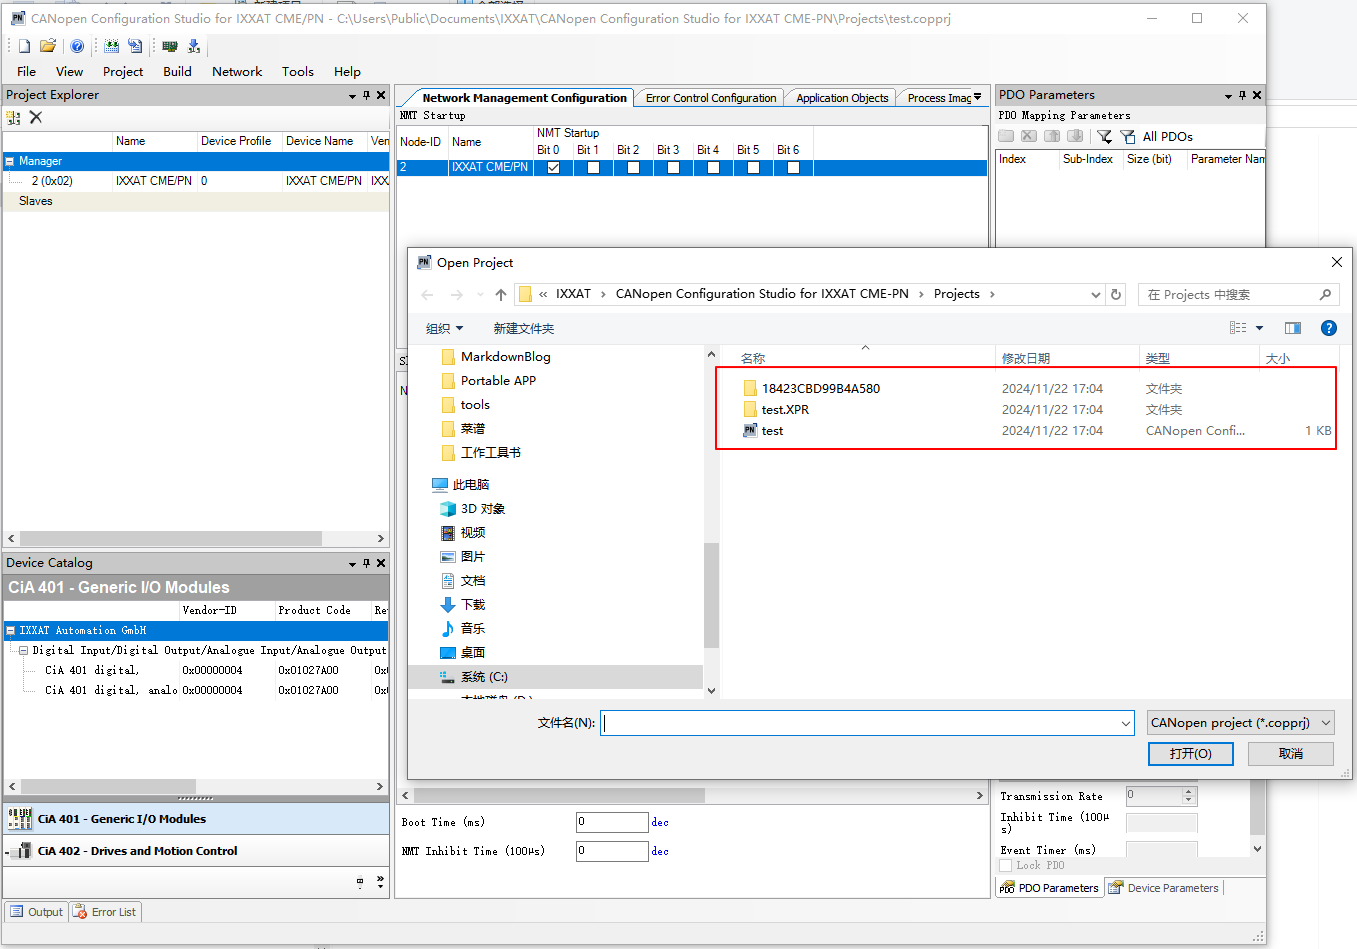Pin the PDO Parameters panel

[x=1242, y=95]
